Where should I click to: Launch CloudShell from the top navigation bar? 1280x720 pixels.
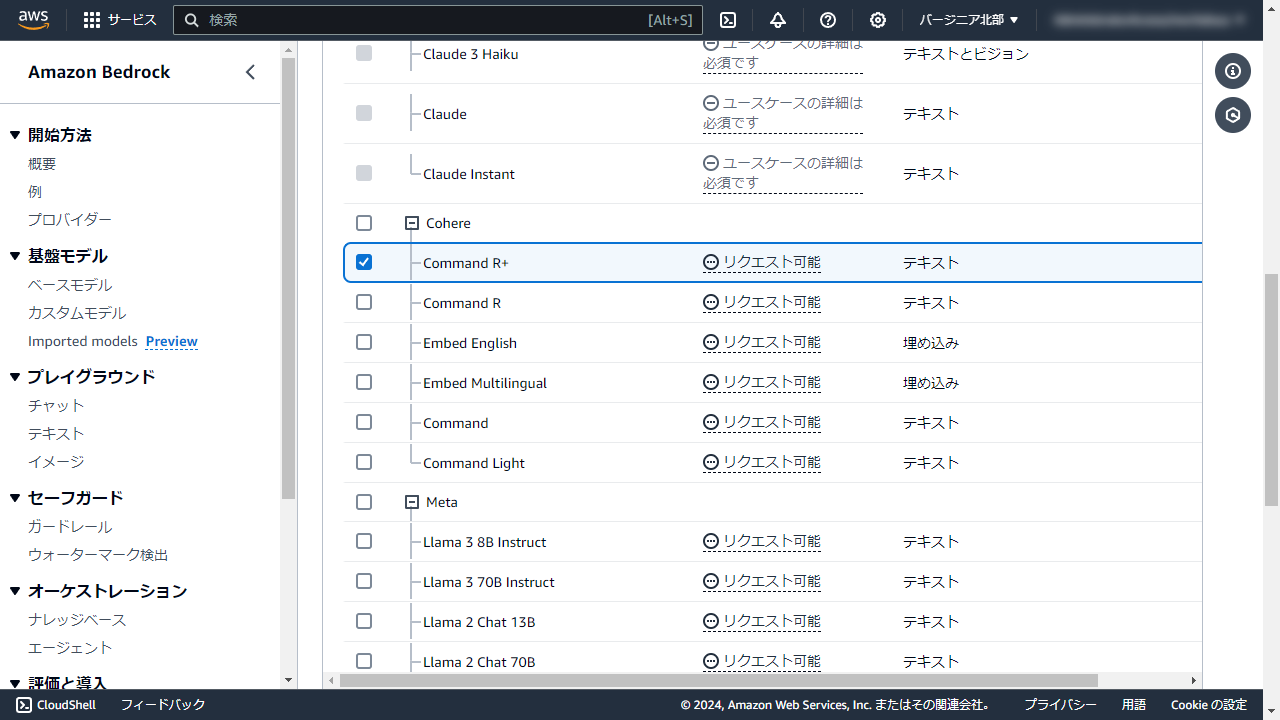tap(728, 20)
